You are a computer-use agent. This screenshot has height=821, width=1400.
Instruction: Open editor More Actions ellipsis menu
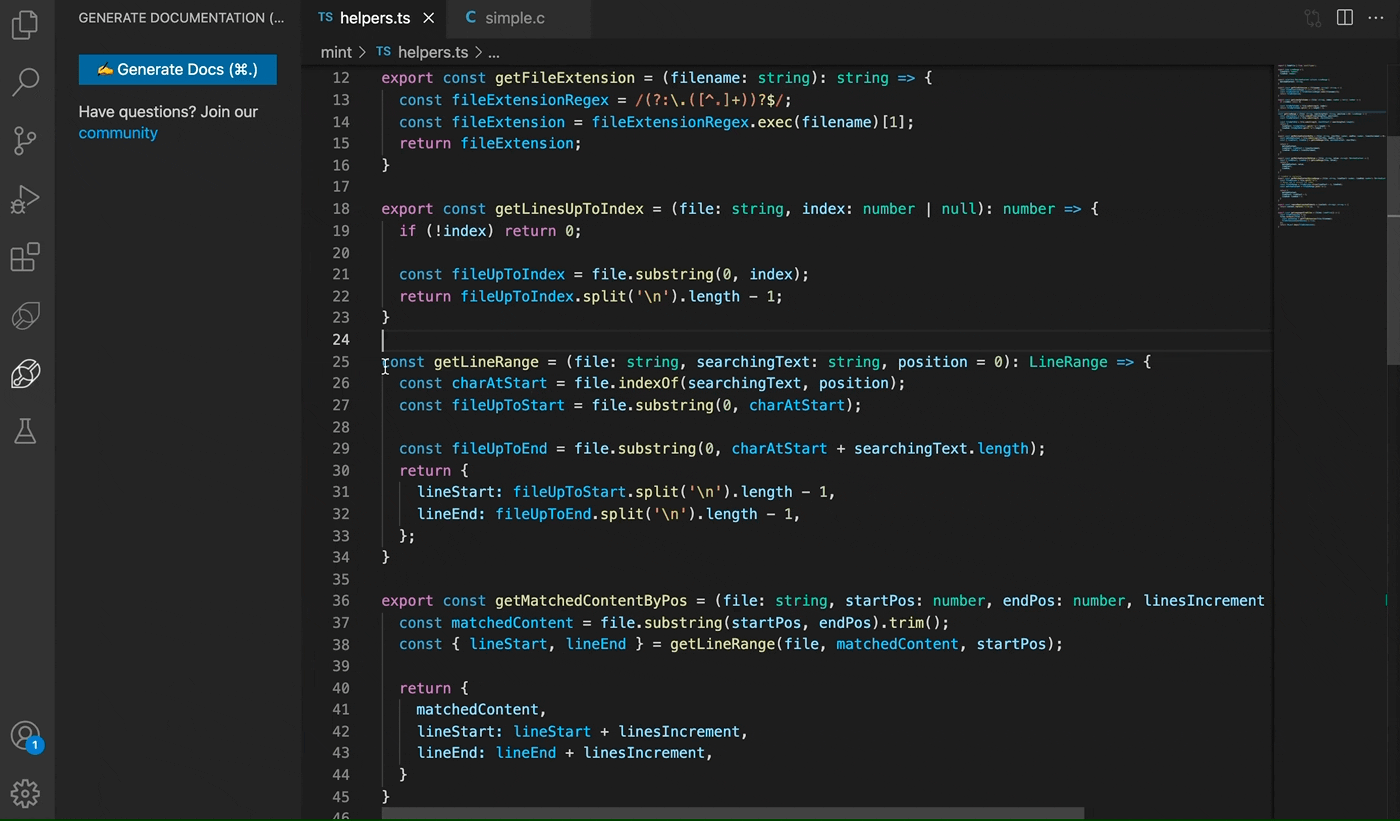click(1376, 18)
